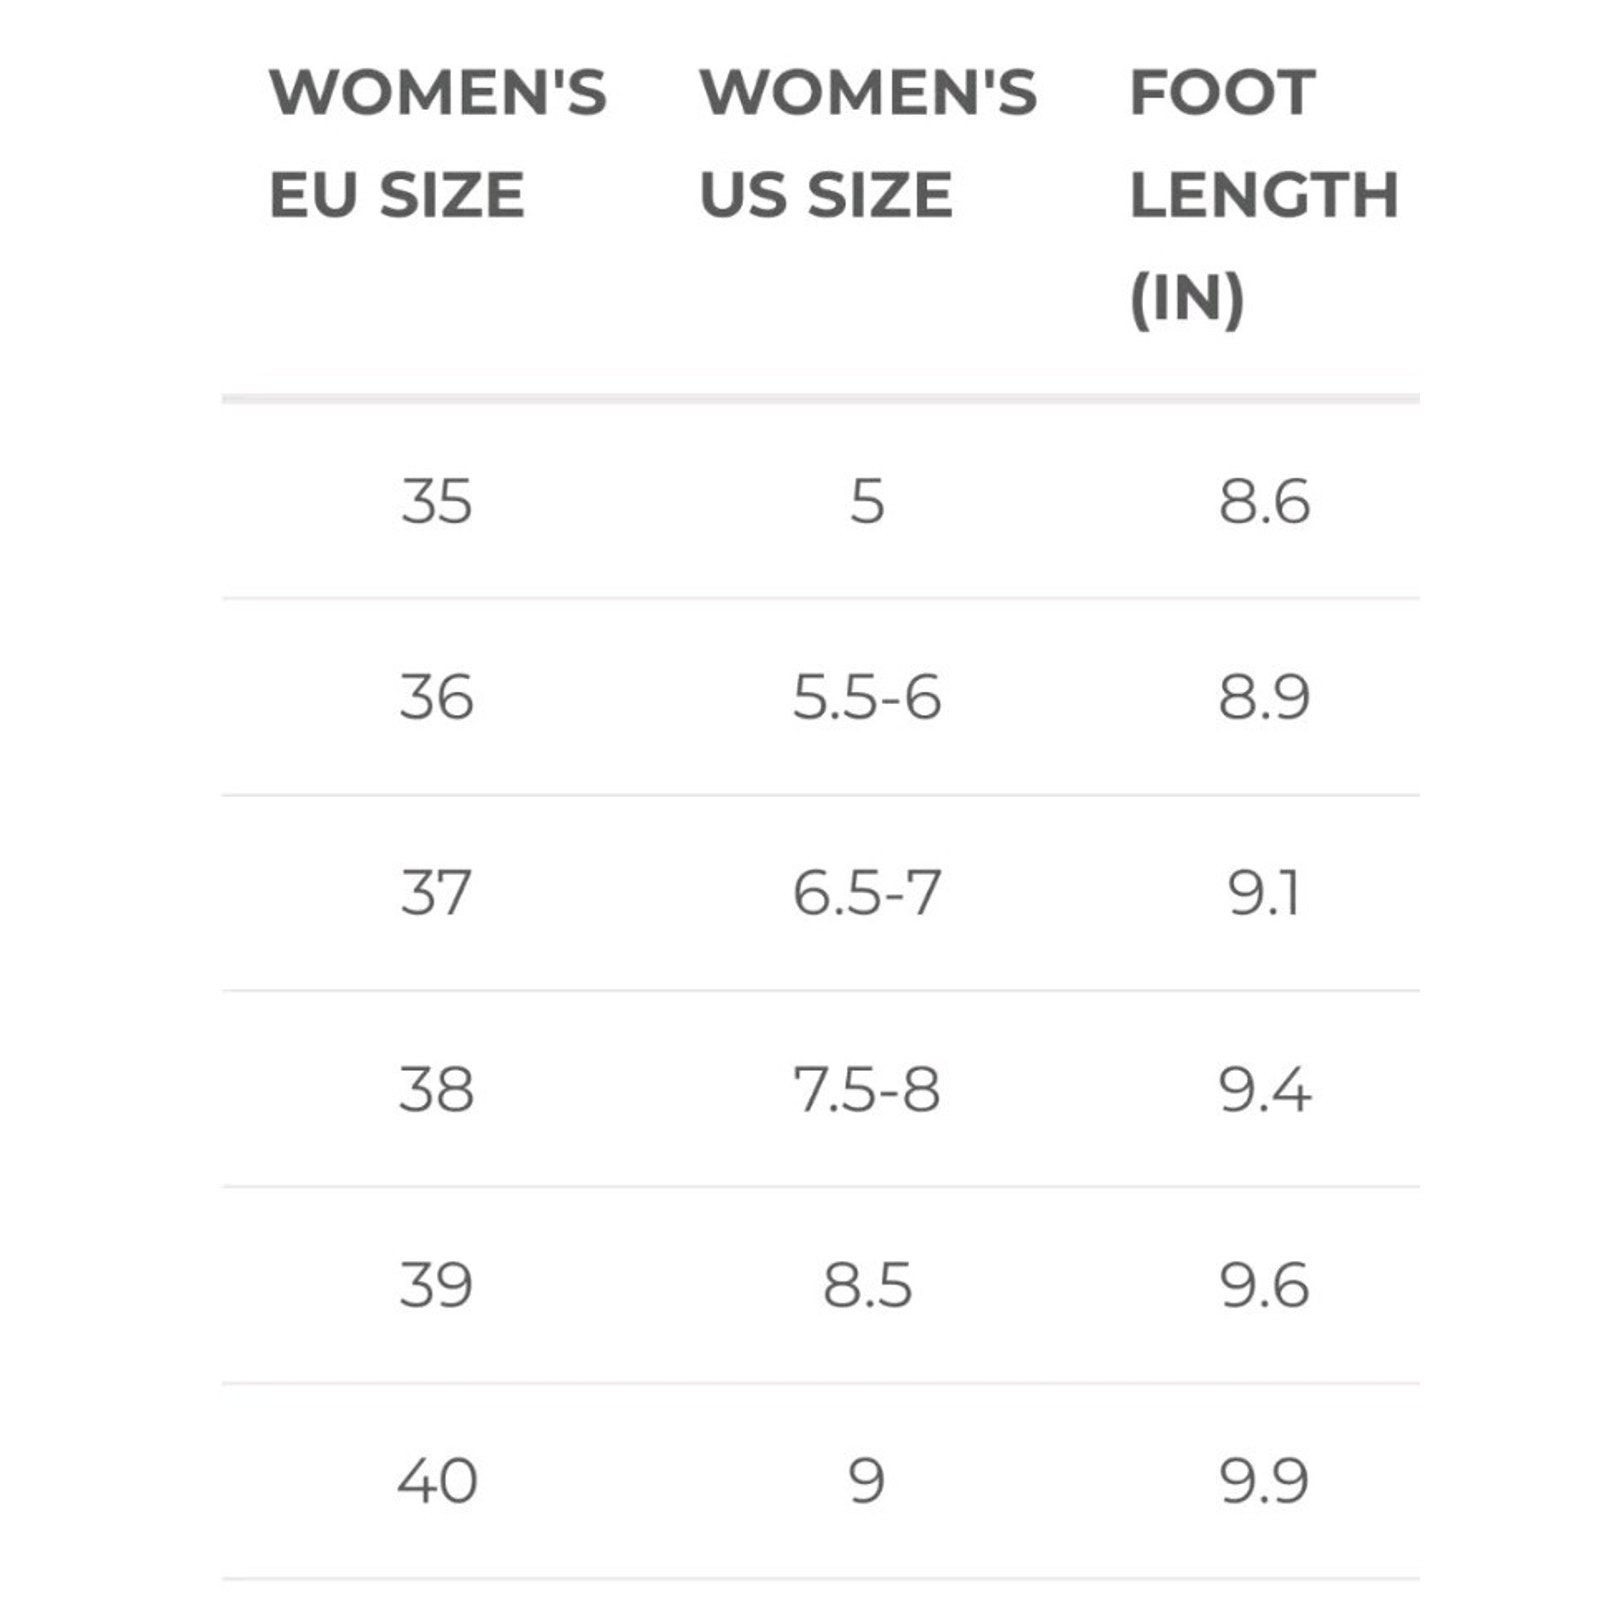
Task: Click EU size 39 cell
Action: pyautogui.click(x=436, y=1285)
